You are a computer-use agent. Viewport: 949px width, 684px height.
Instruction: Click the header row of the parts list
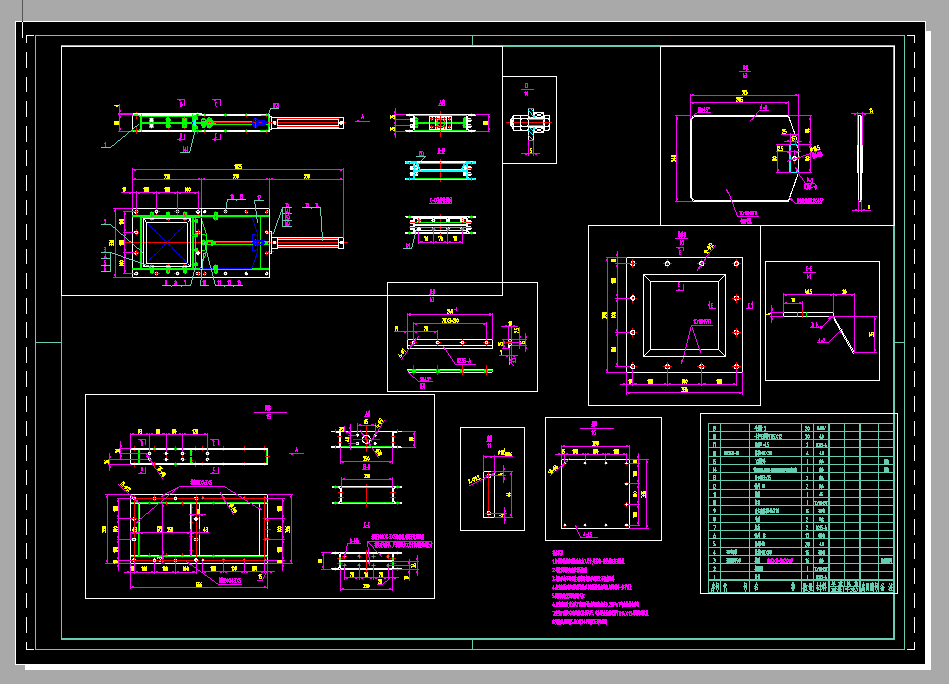(x=801, y=587)
